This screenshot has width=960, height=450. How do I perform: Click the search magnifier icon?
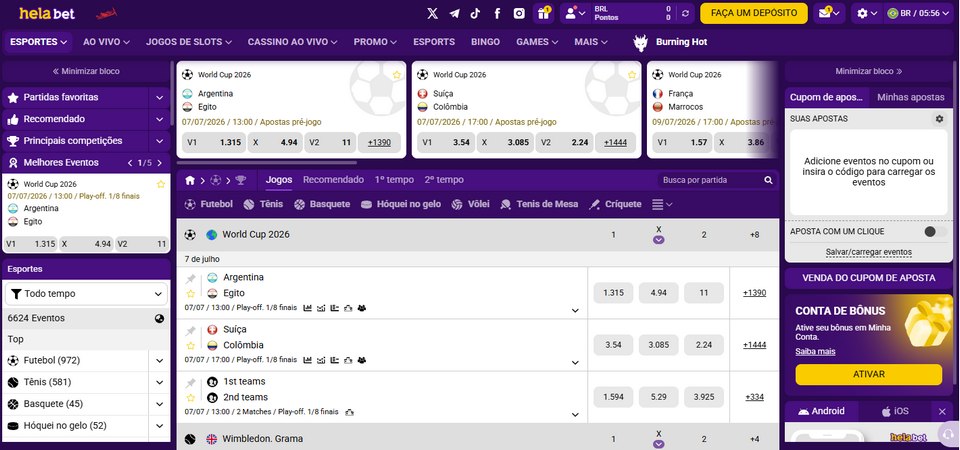[768, 180]
